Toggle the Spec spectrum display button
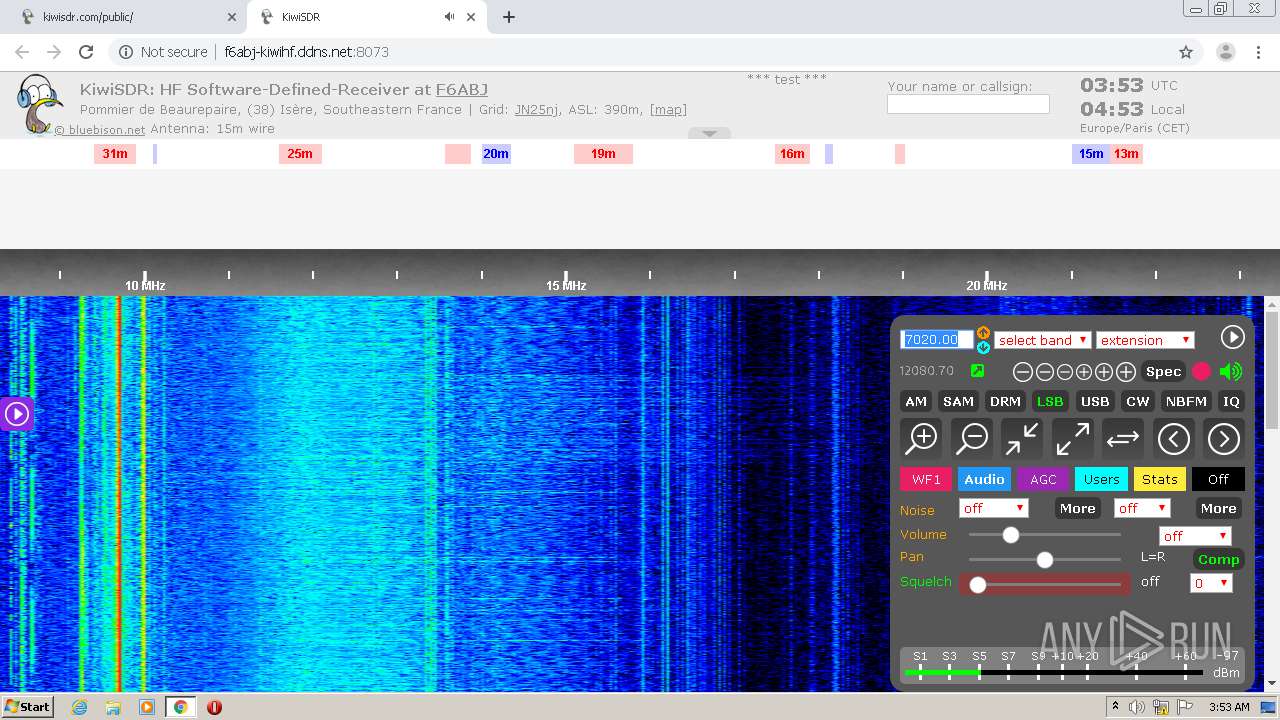1280x720 pixels. [1163, 371]
